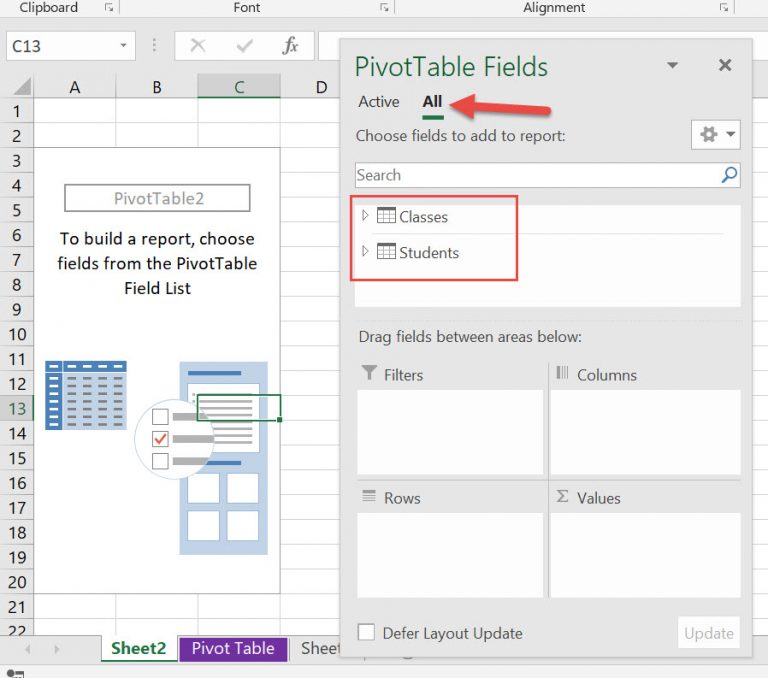This screenshot has width=768, height=678.
Task: Click the enter checkmark in formula bar
Action: (x=244, y=46)
